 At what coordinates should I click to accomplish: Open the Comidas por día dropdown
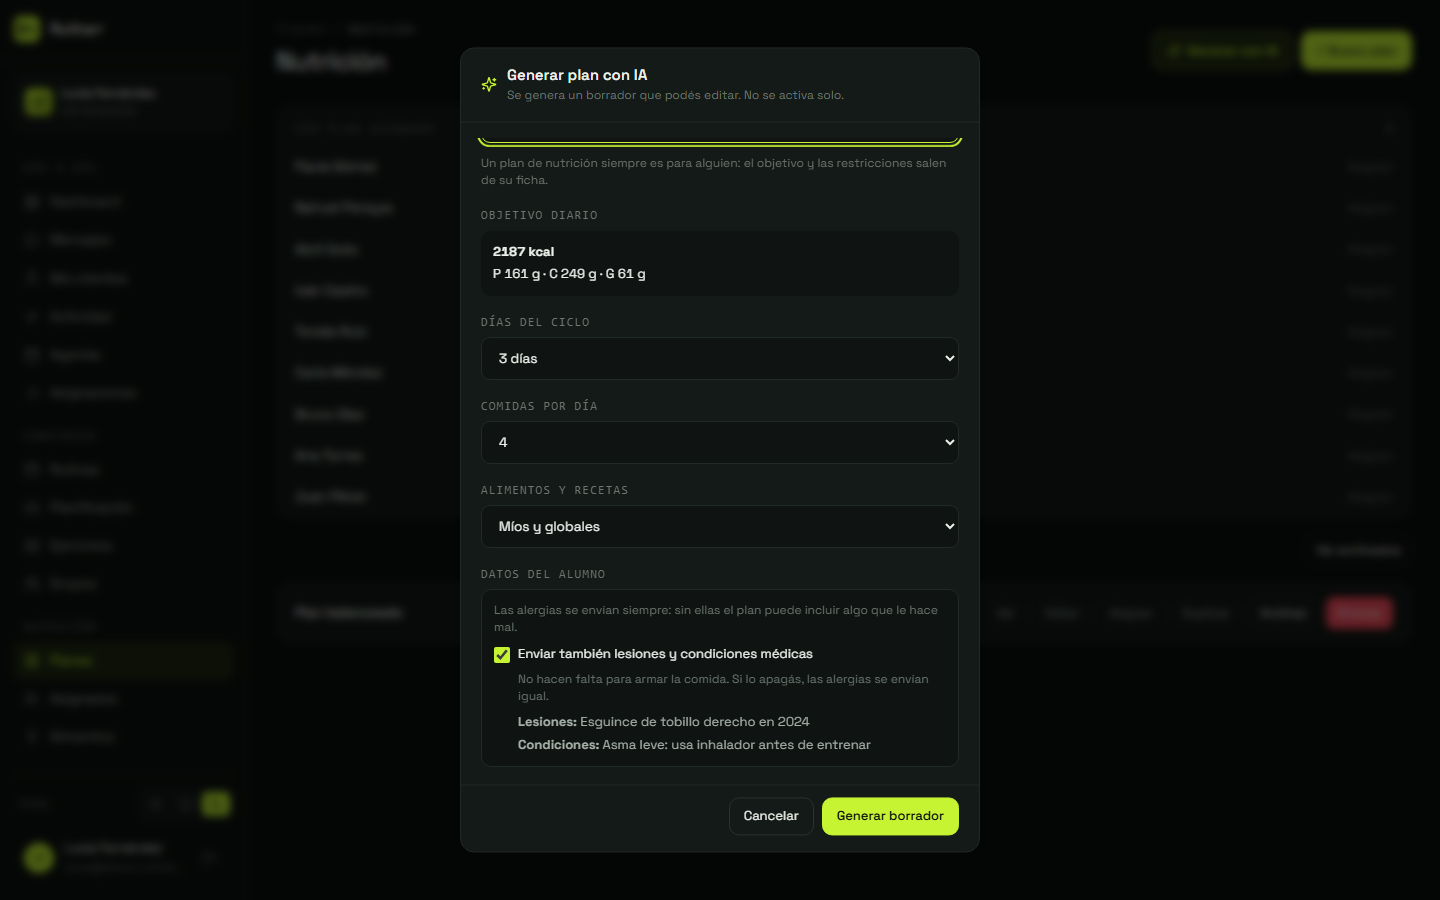click(720, 442)
